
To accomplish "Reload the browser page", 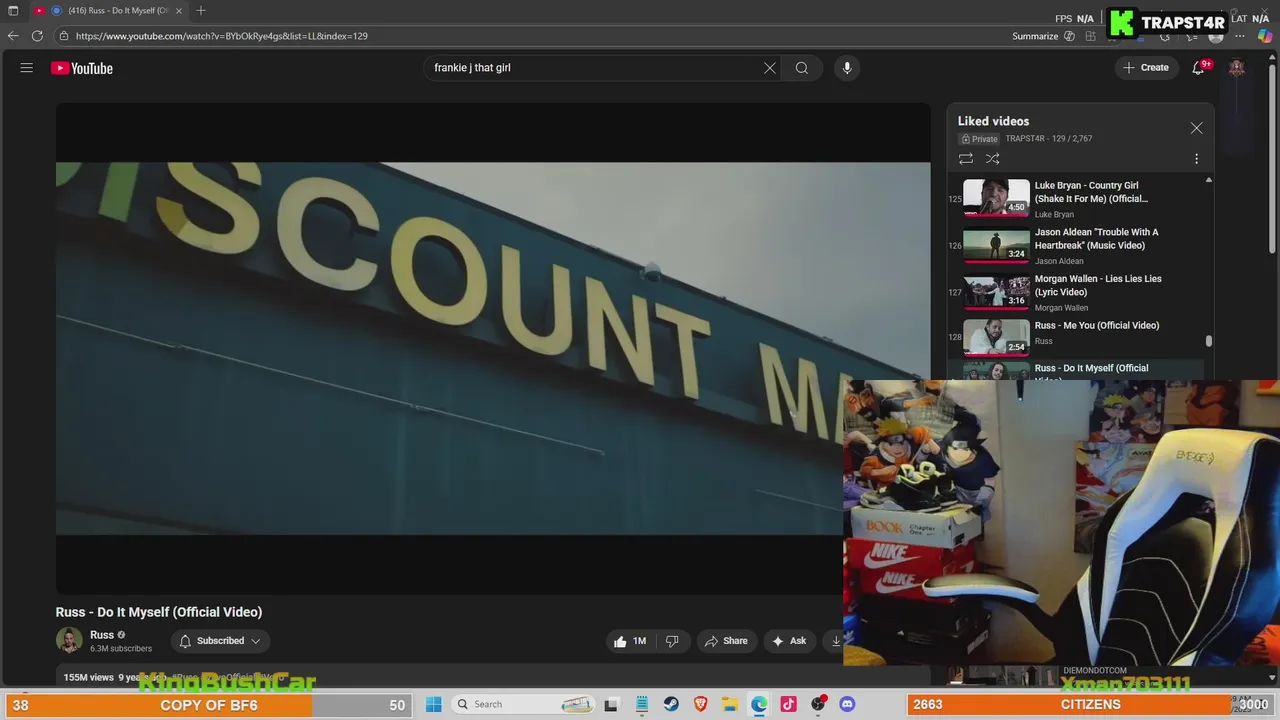I will [x=37, y=36].
